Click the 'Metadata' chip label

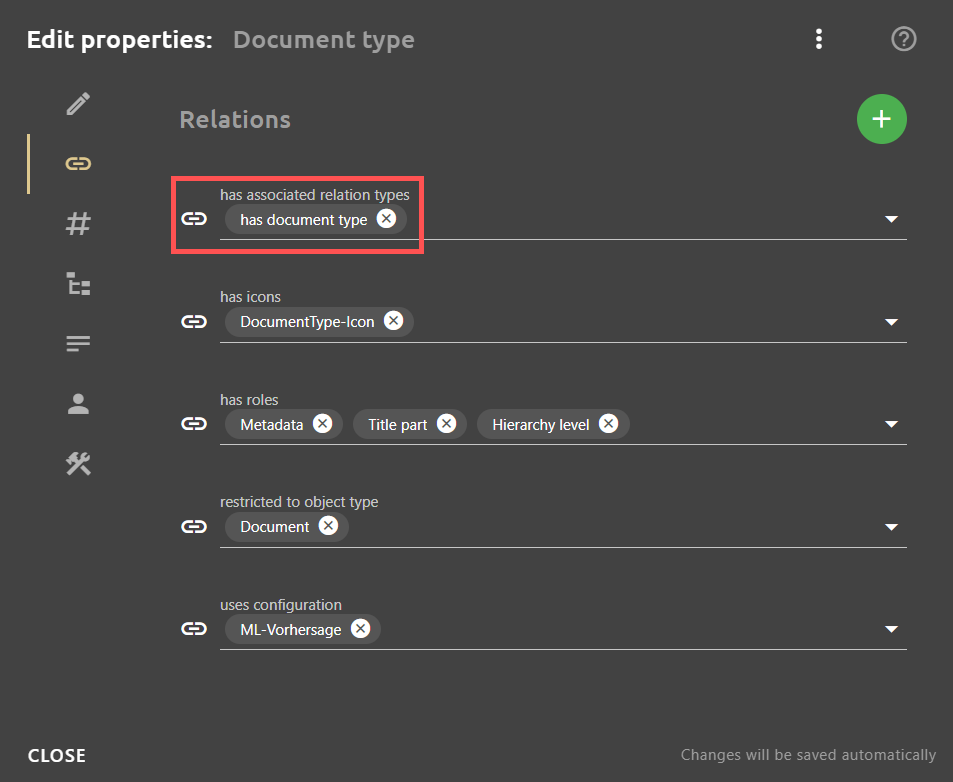272,425
